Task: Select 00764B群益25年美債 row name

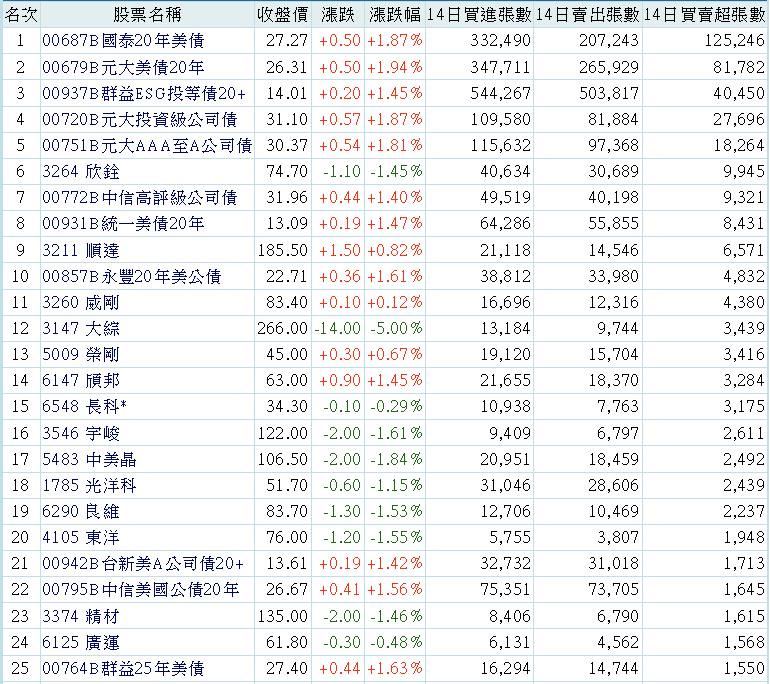Action: pyautogui.click(x=123, y=668)
